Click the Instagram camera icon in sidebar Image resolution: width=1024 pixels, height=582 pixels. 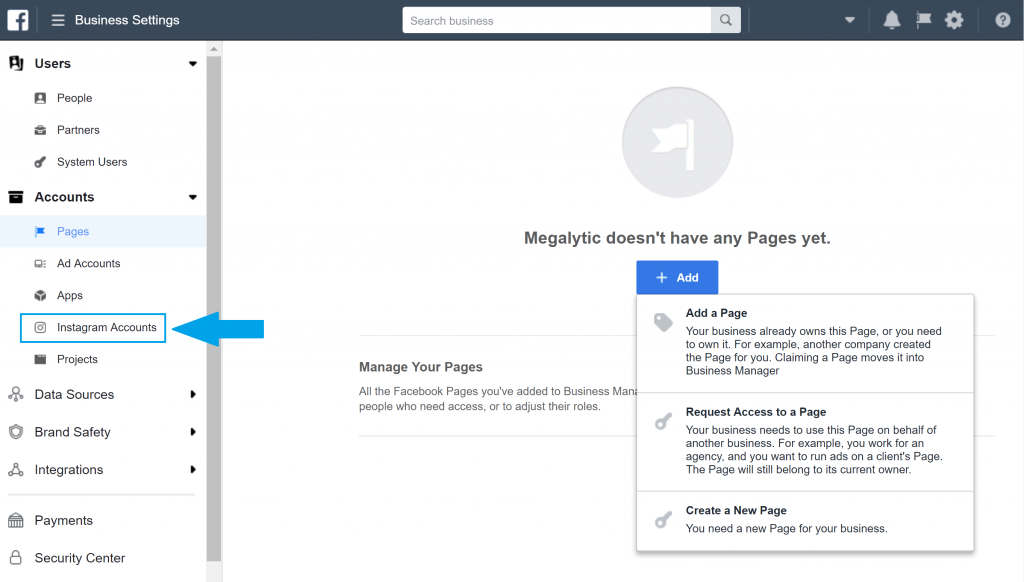pyautogui.click(x=40, y=327)
